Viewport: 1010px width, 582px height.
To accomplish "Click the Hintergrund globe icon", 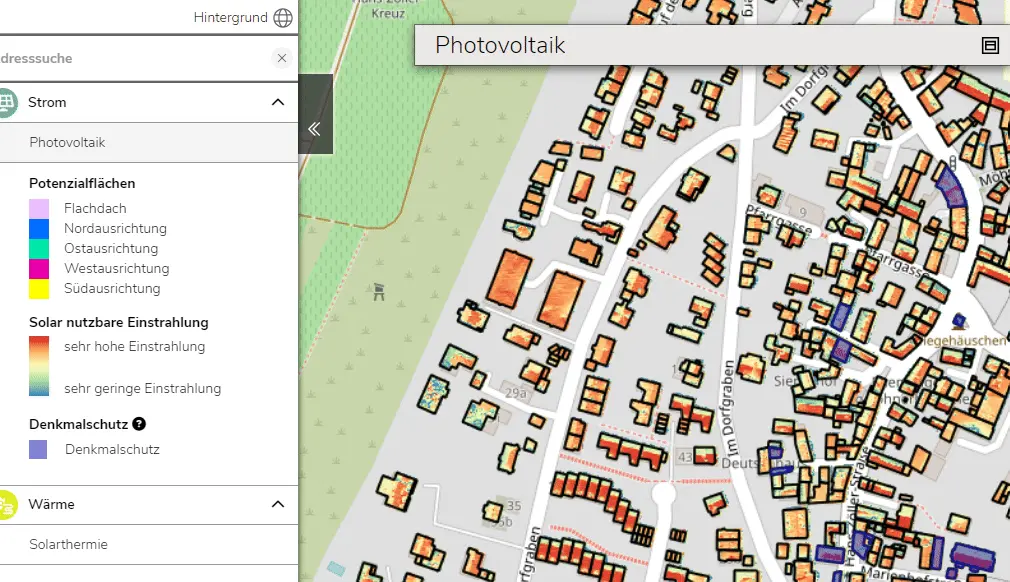I will point(283,18).
